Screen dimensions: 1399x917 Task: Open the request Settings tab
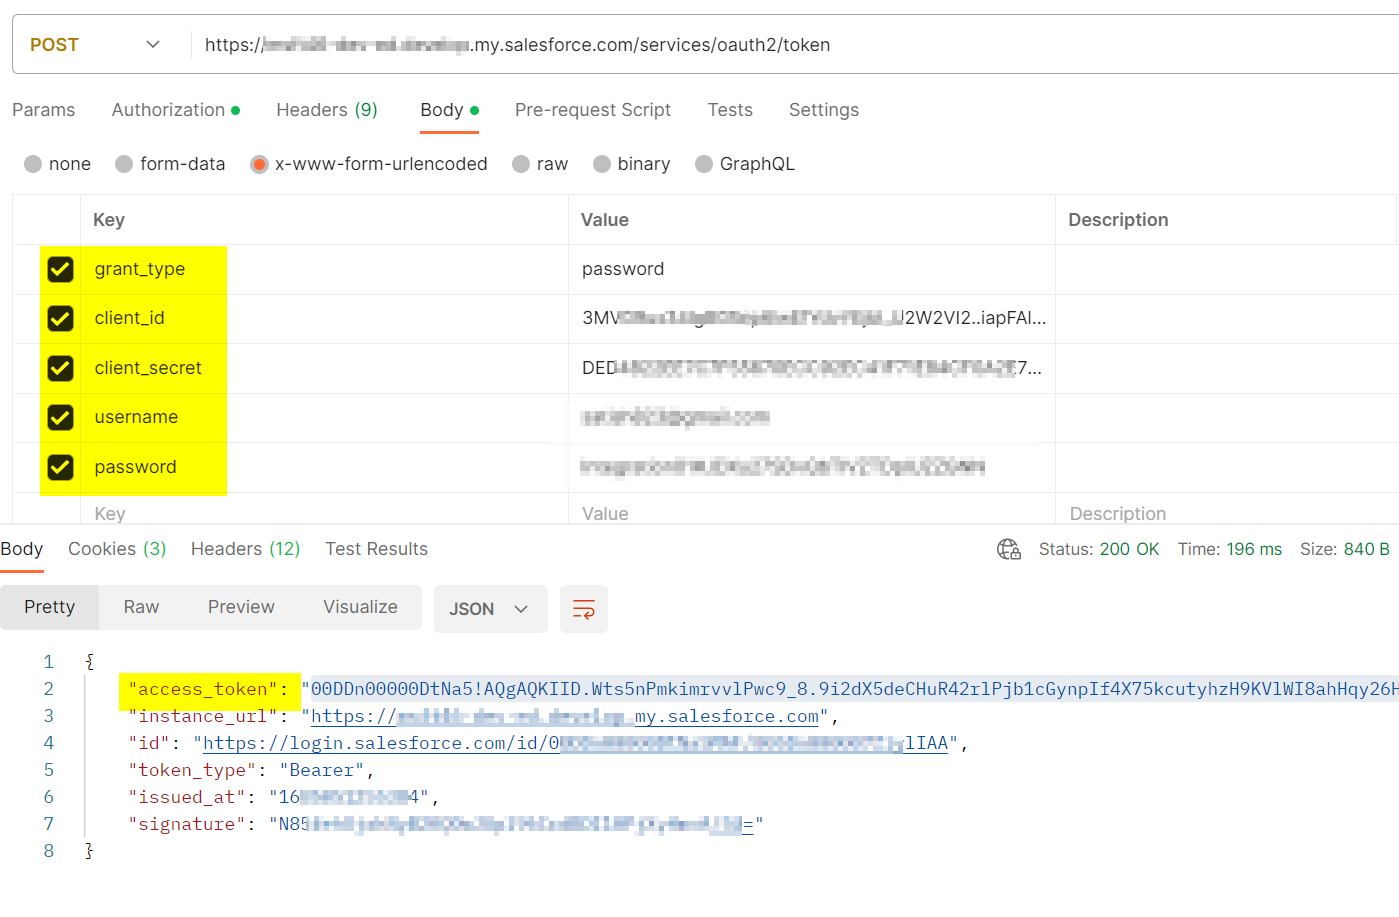(824, 110)
